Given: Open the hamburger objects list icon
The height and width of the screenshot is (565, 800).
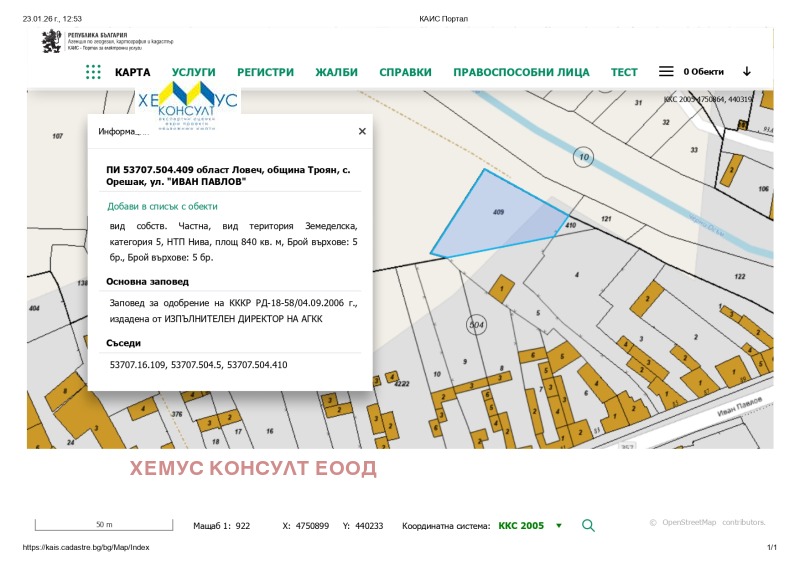Looking at the screenshot, I should [x=666, y=72].
